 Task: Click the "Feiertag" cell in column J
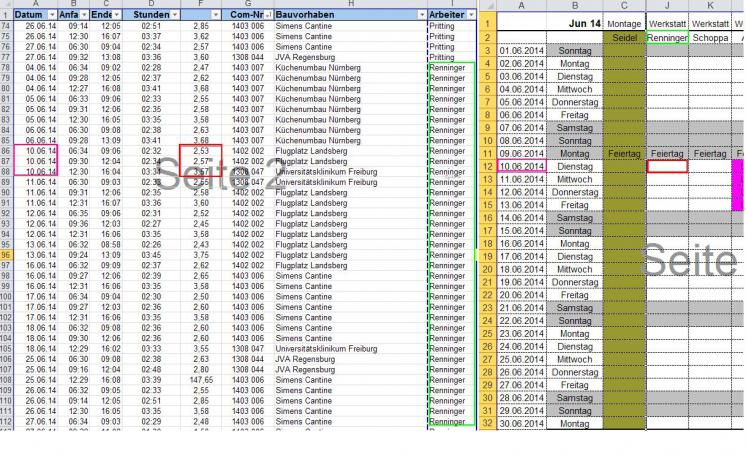coord(667,154)
